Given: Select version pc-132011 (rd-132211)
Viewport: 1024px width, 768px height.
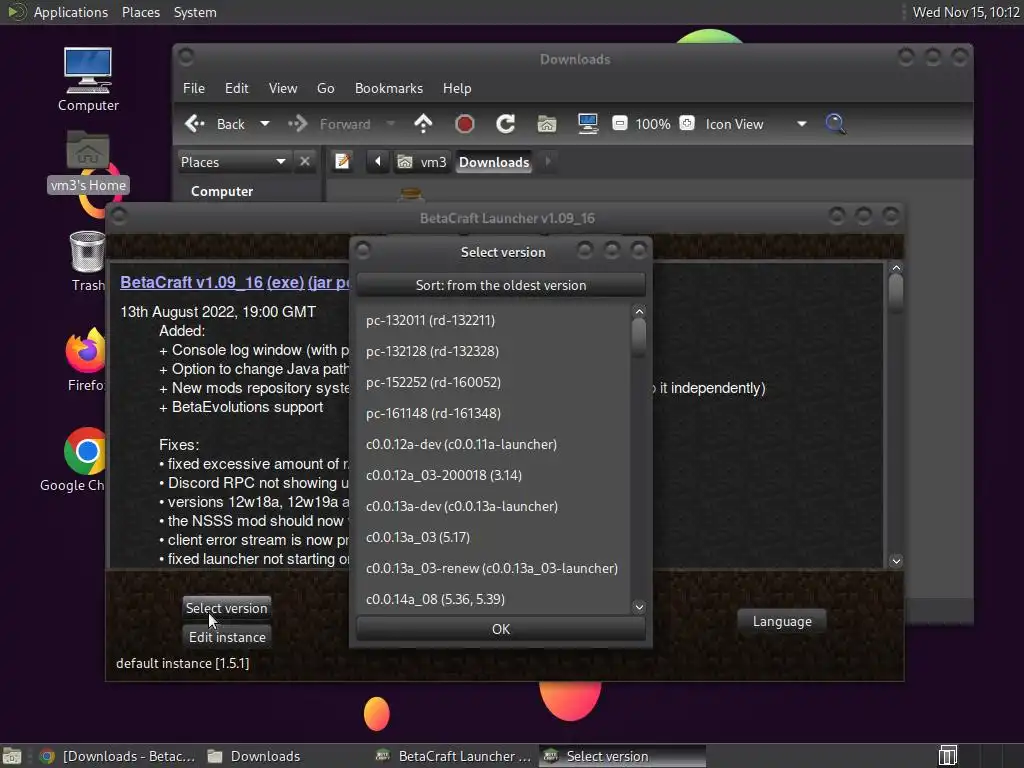Looking at the screenshot, I should coord(493,320).
